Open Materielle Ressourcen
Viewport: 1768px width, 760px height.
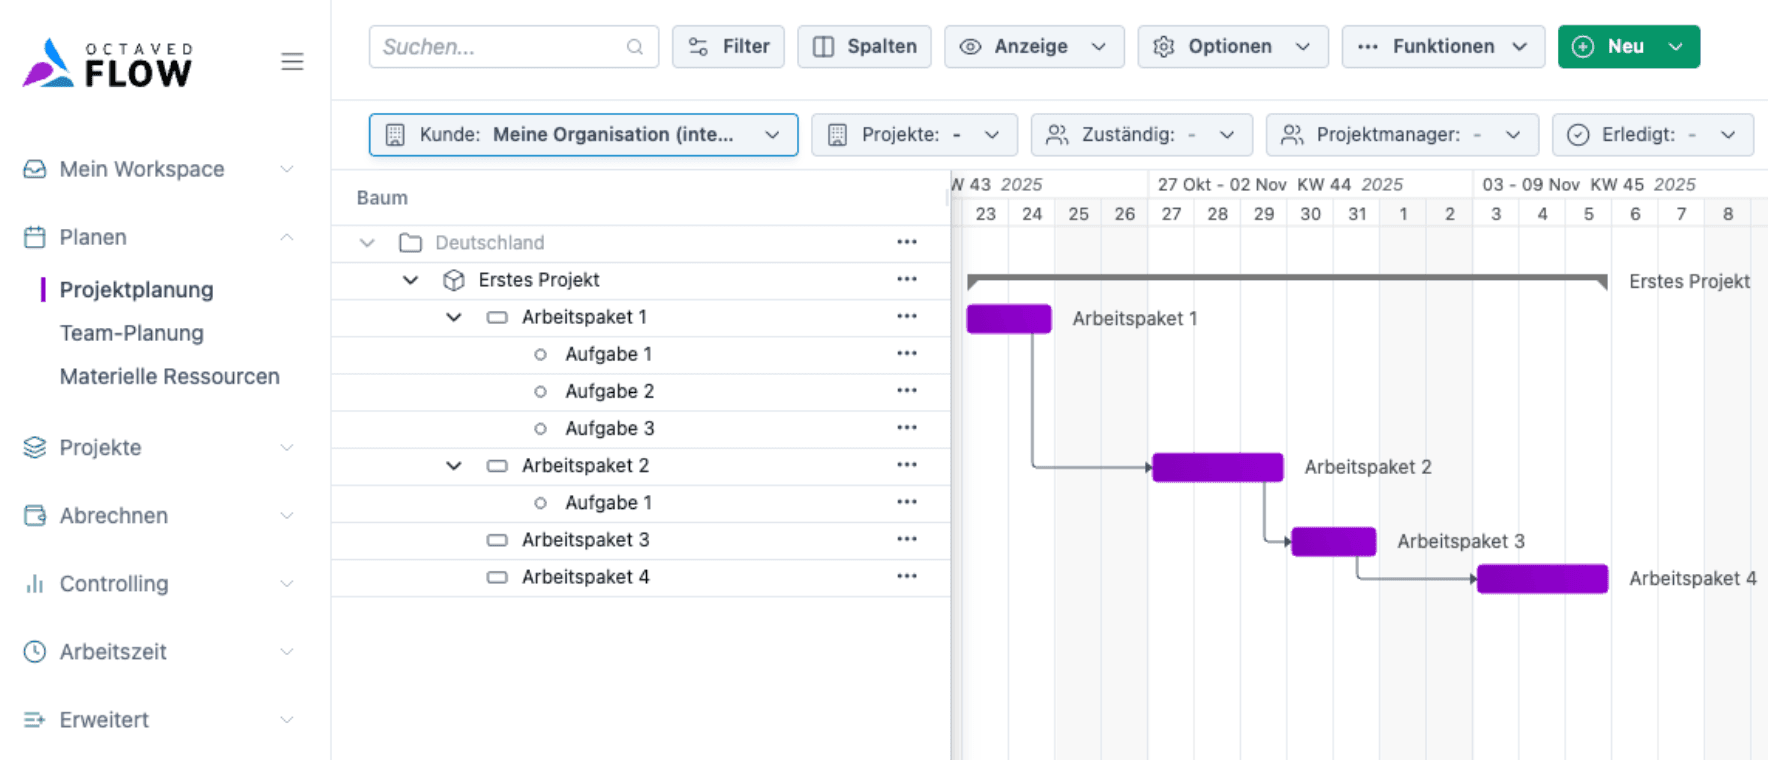[170, 377]
